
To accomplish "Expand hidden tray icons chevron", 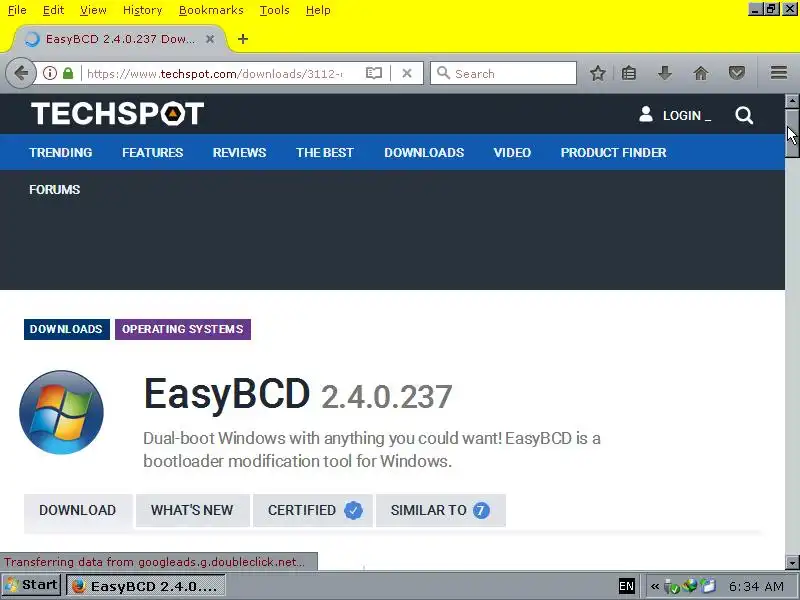I will pos(655,586).
